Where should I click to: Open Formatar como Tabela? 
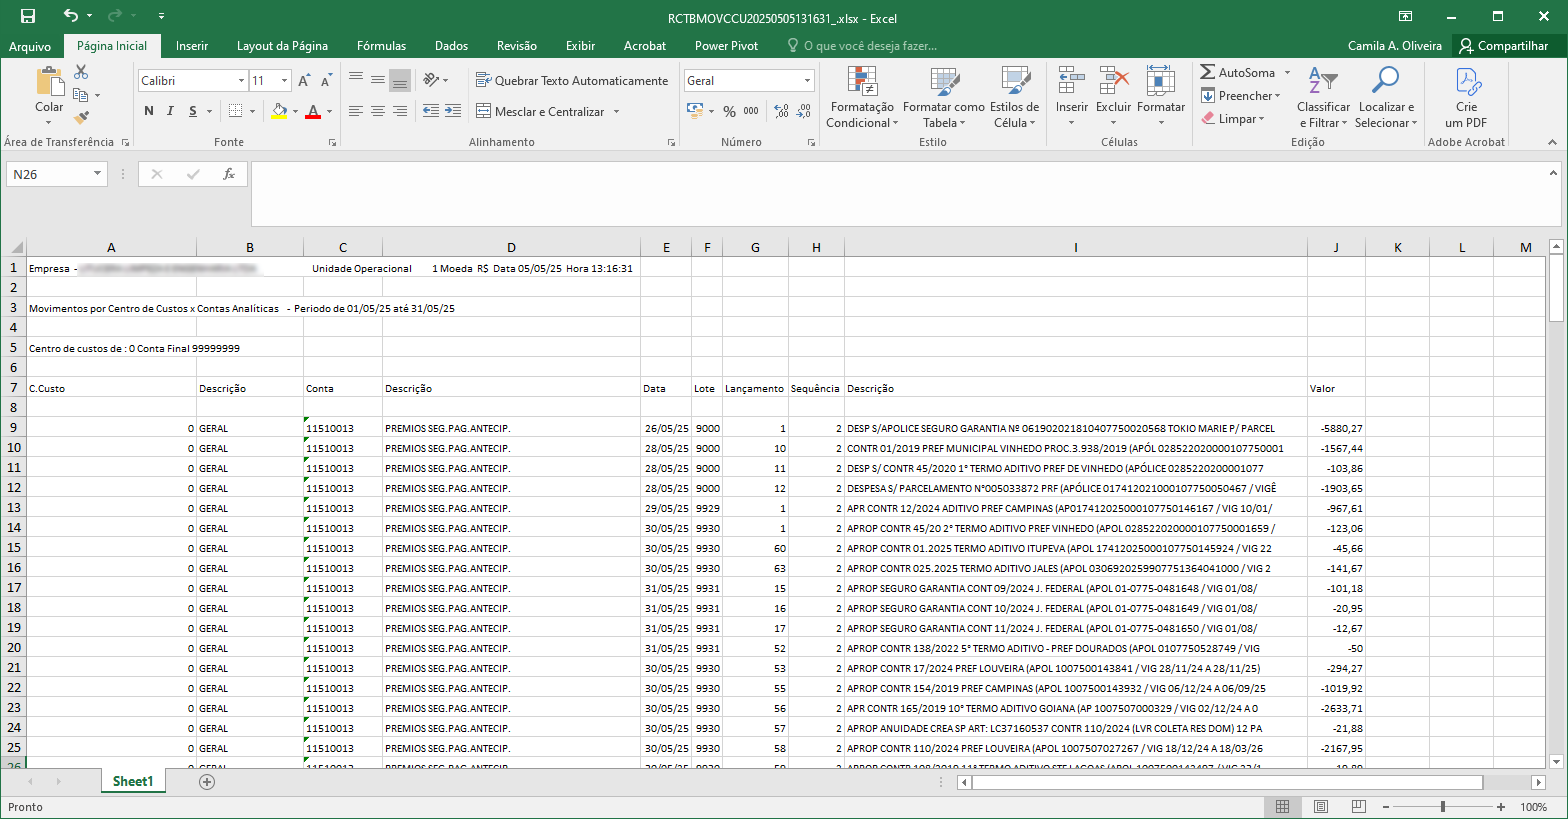[x=943, y=97]
